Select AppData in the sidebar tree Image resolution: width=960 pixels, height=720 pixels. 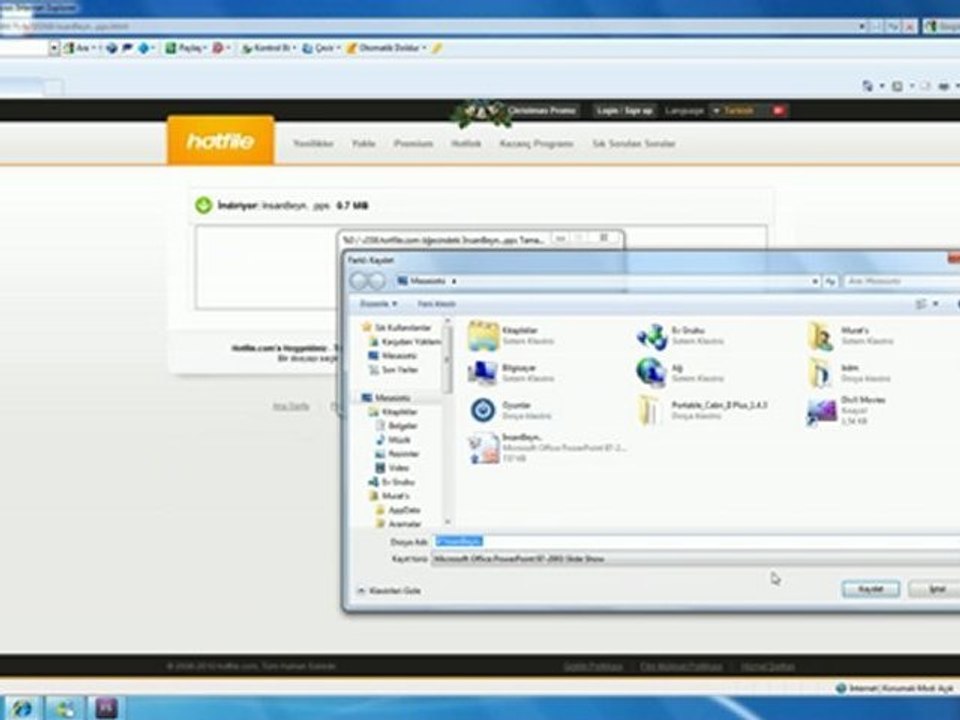398,510
